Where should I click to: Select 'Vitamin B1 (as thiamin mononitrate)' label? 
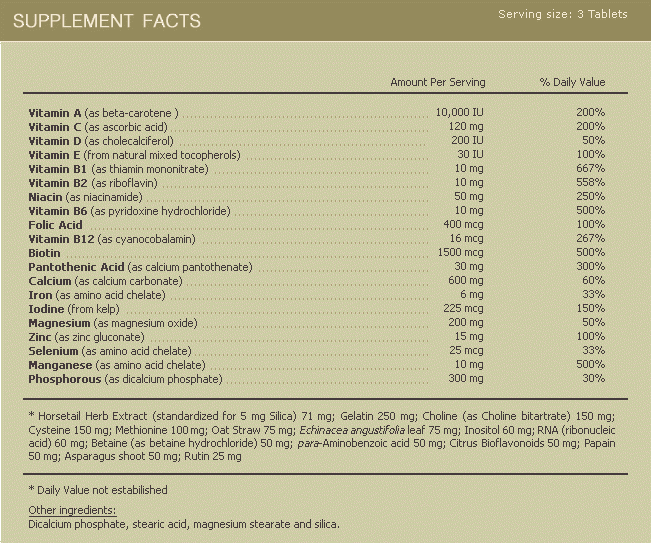(118, 169)
